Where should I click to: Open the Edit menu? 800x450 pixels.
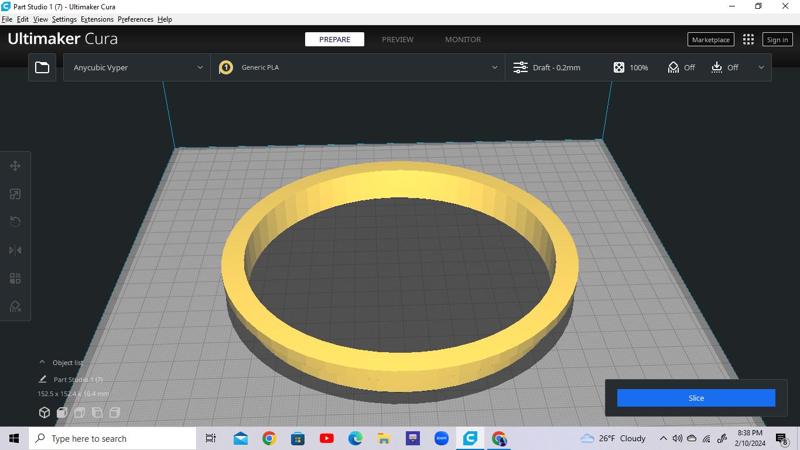tap(22, 19)
